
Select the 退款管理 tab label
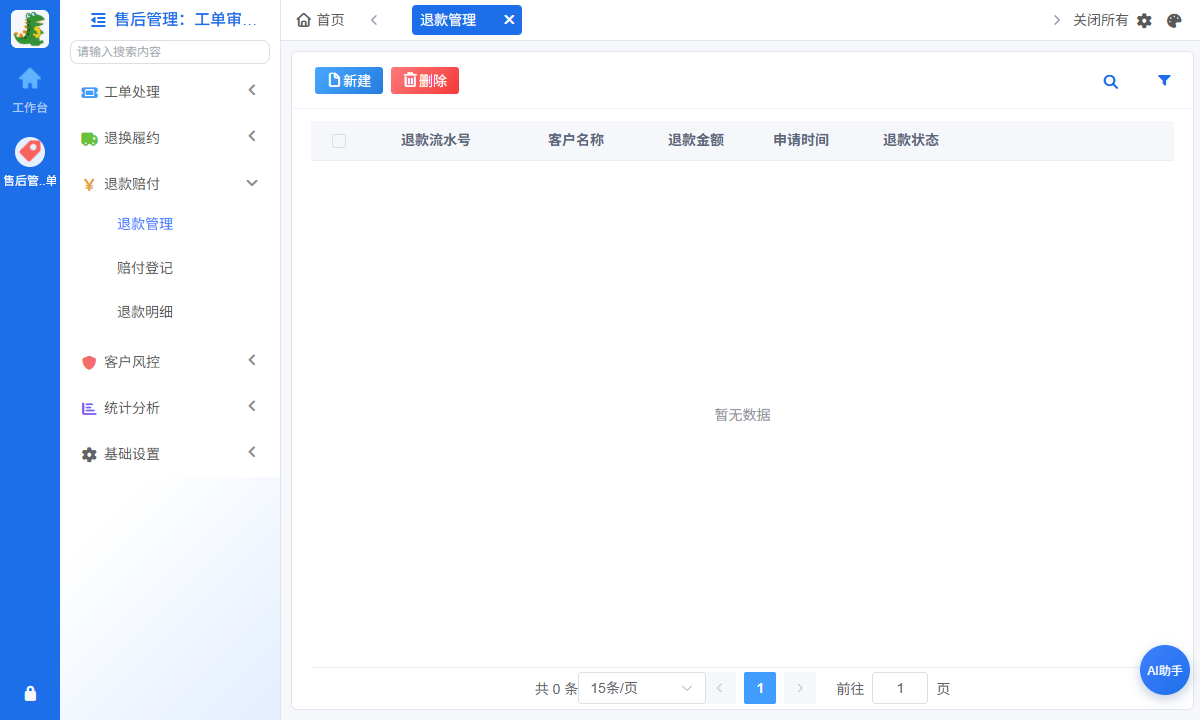[x=448, y=20]
